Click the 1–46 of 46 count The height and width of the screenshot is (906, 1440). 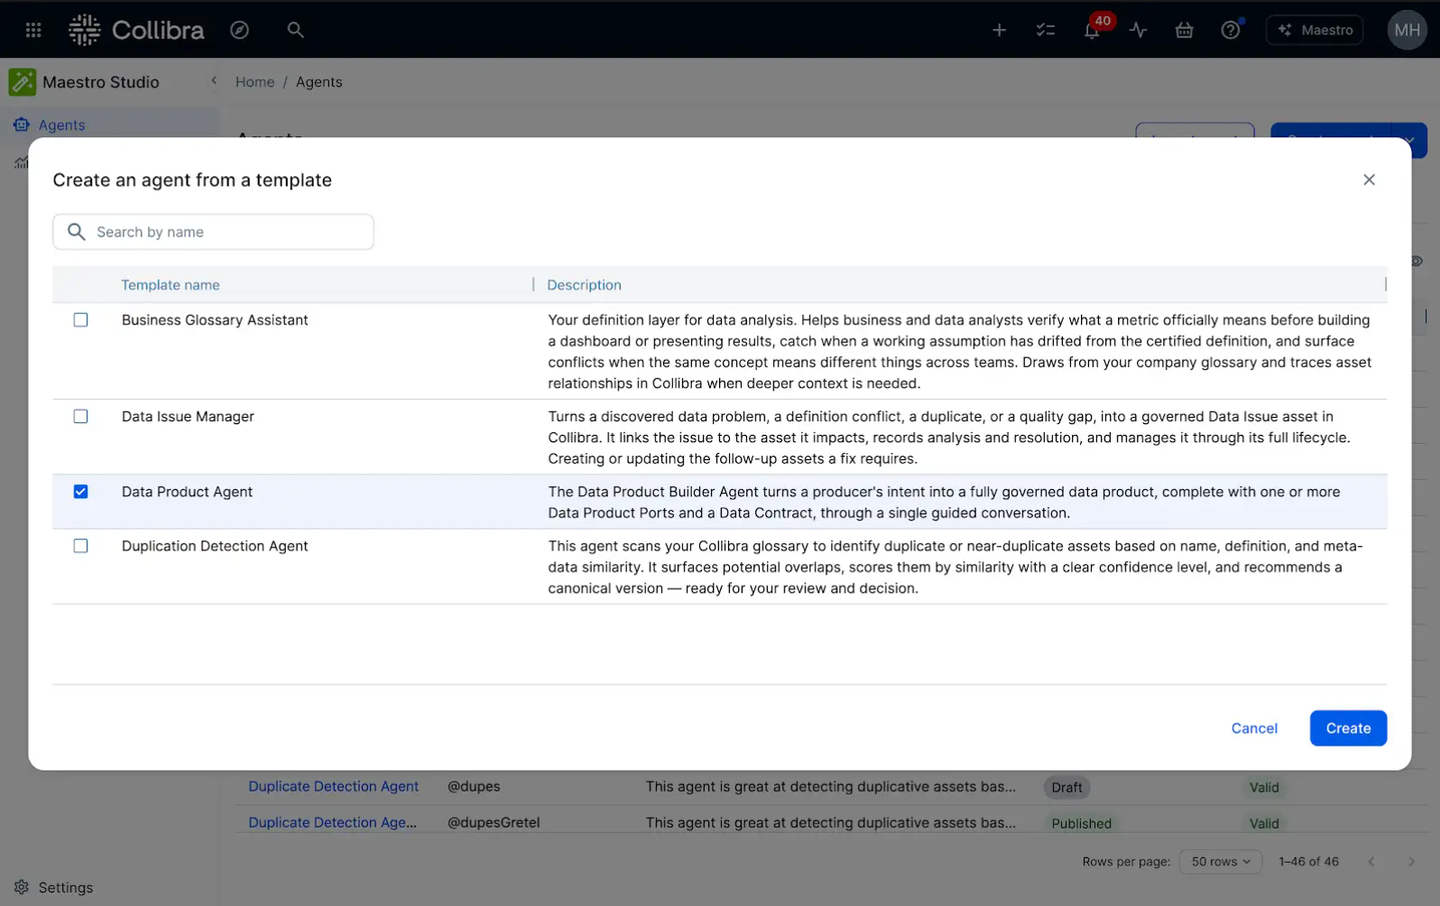pyautogui.click(x=1308, y=862)
